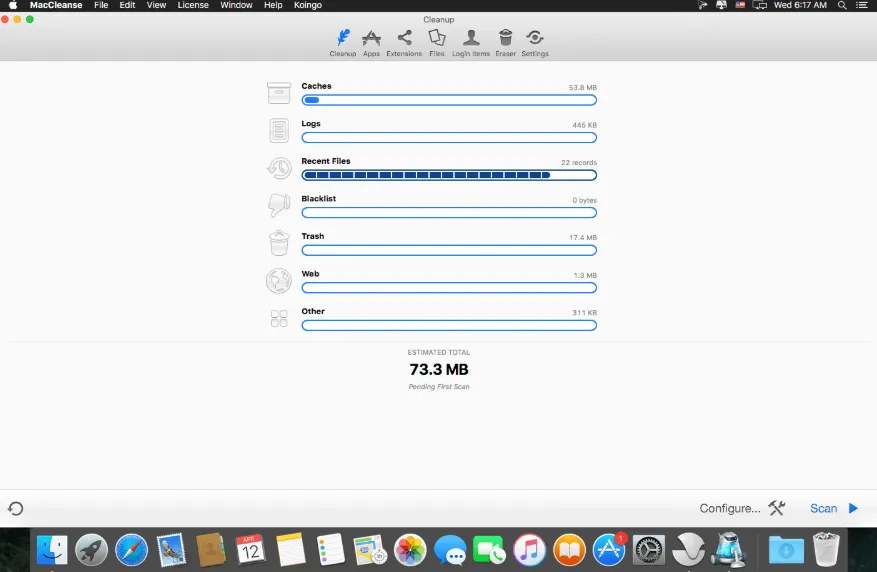Open the Koingo menu
The width and height of the screenshot is (877, 572).
(308, 5)
